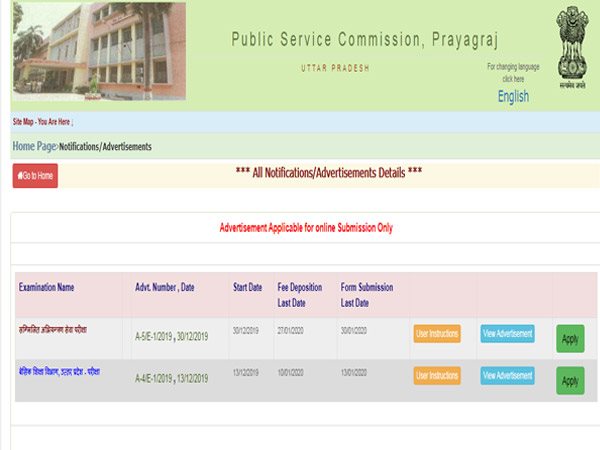This screenshot has height=450, width=600.
Task: Click the Examination Name column header
Action: [x=46, y=287]
